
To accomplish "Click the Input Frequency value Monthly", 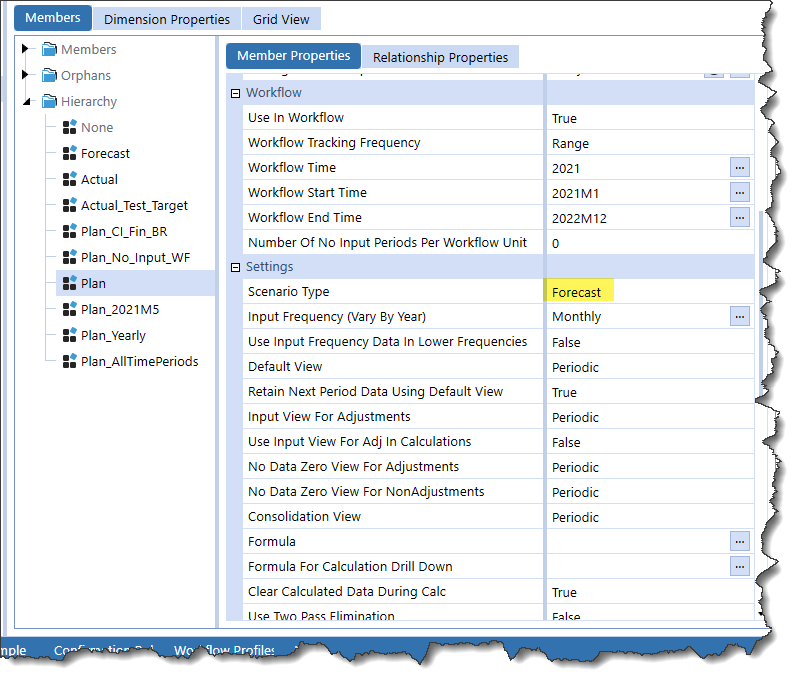I will click(x=576, y=317).
